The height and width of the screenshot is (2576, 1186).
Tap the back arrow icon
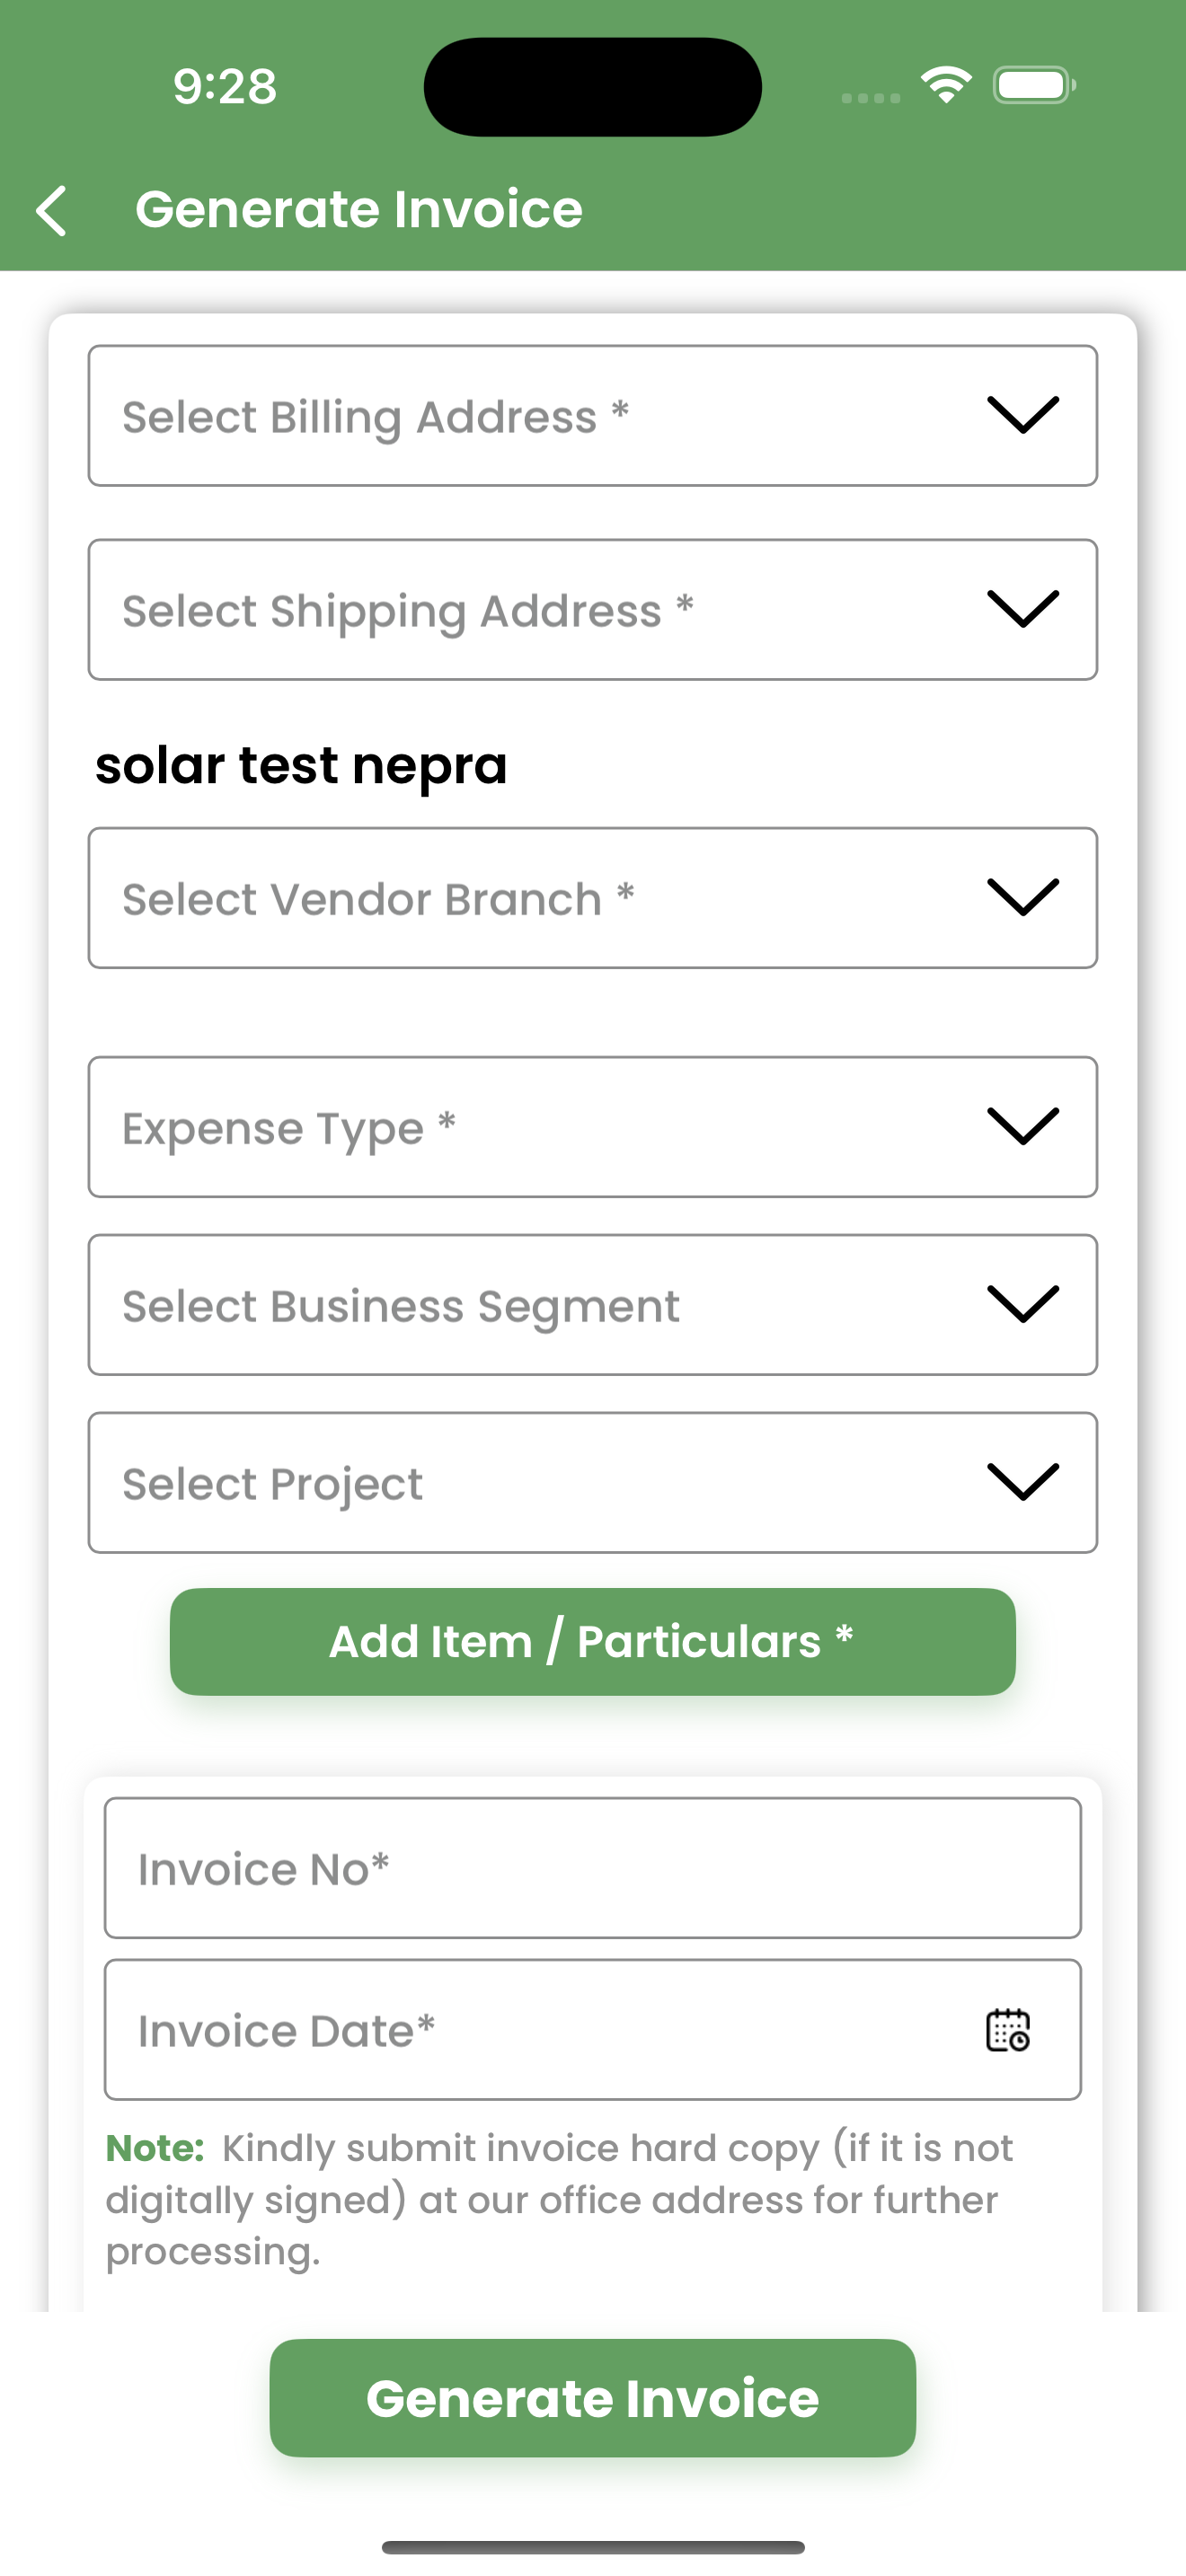coord(51,210)
